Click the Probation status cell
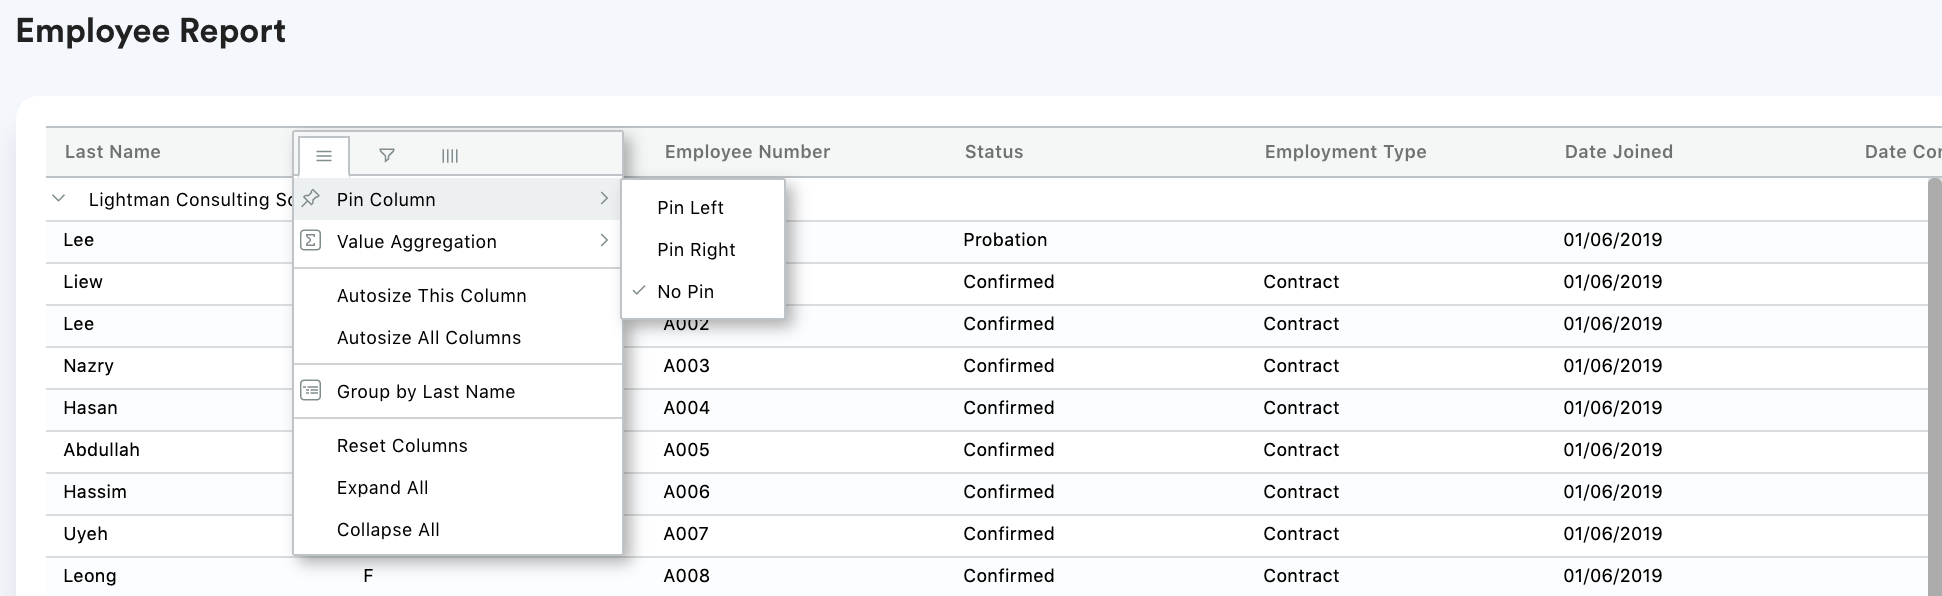The height and width of the screenshot is (596, 1942). point(1005,240)
